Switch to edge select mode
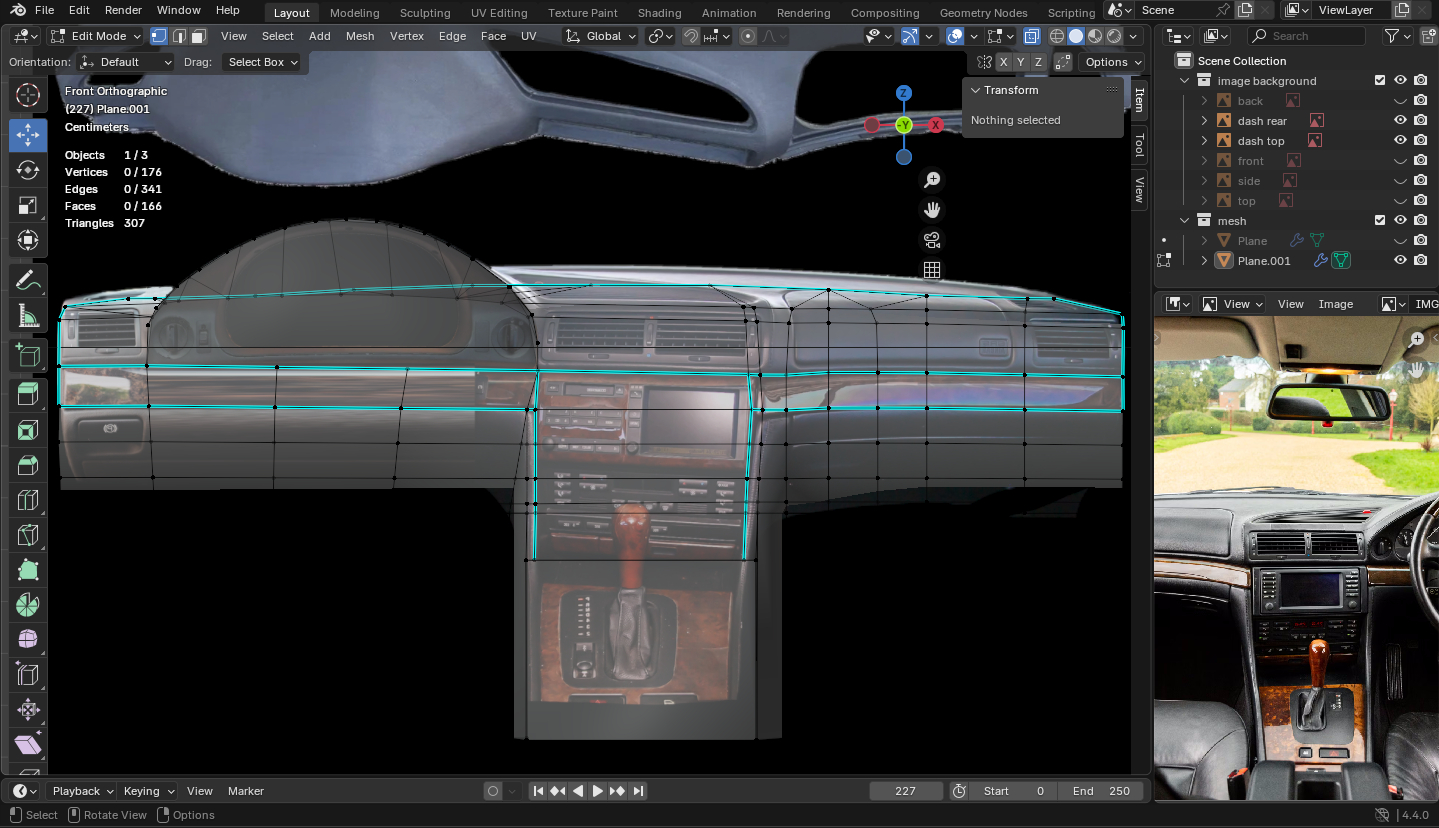Screen dimensions: 1439x828 179,36
